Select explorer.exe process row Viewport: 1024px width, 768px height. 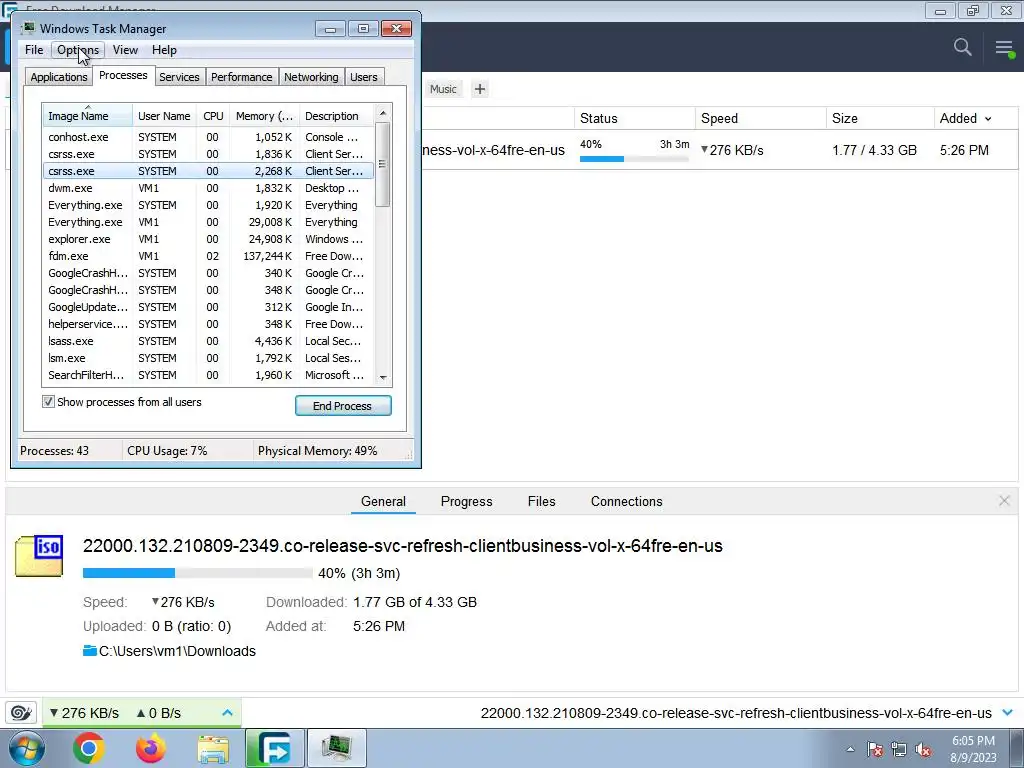[208, 239]
